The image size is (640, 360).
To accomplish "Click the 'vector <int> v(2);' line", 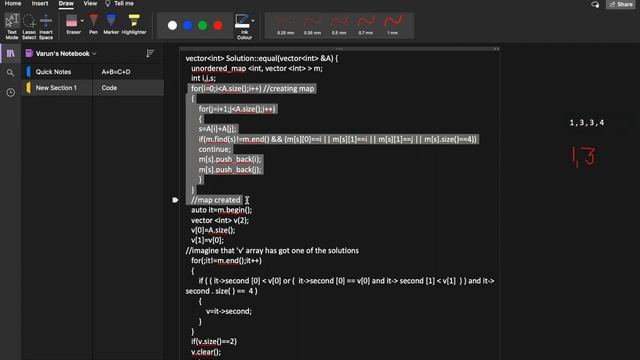I will pos(220,220).
